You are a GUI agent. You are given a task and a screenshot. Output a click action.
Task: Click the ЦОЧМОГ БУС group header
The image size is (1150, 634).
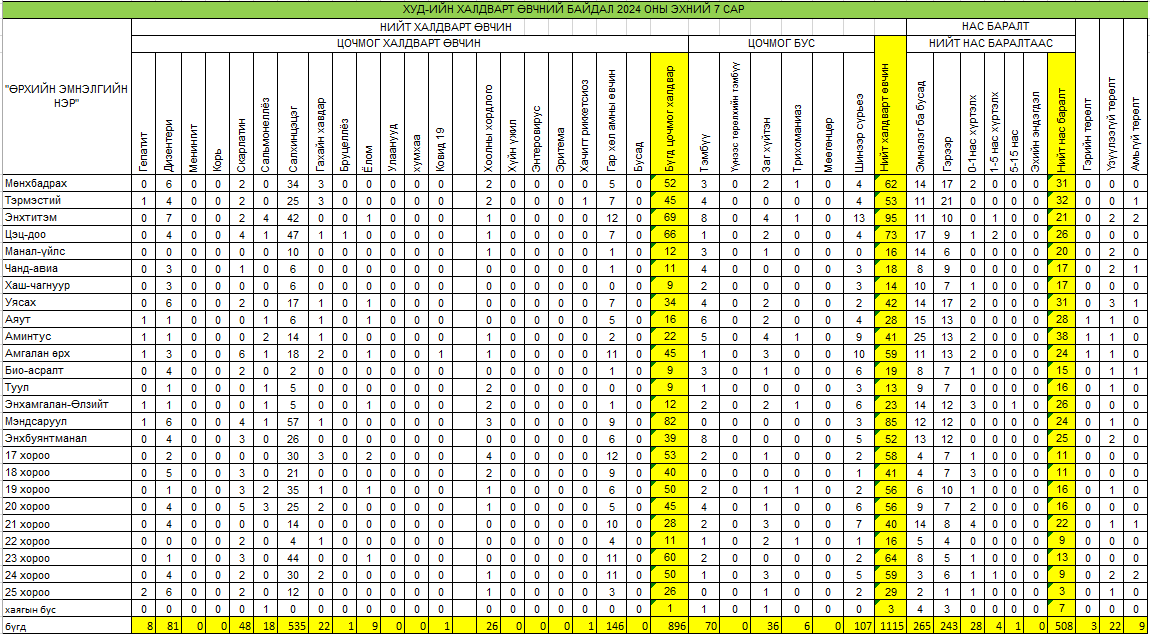click(x=781, y=44)
